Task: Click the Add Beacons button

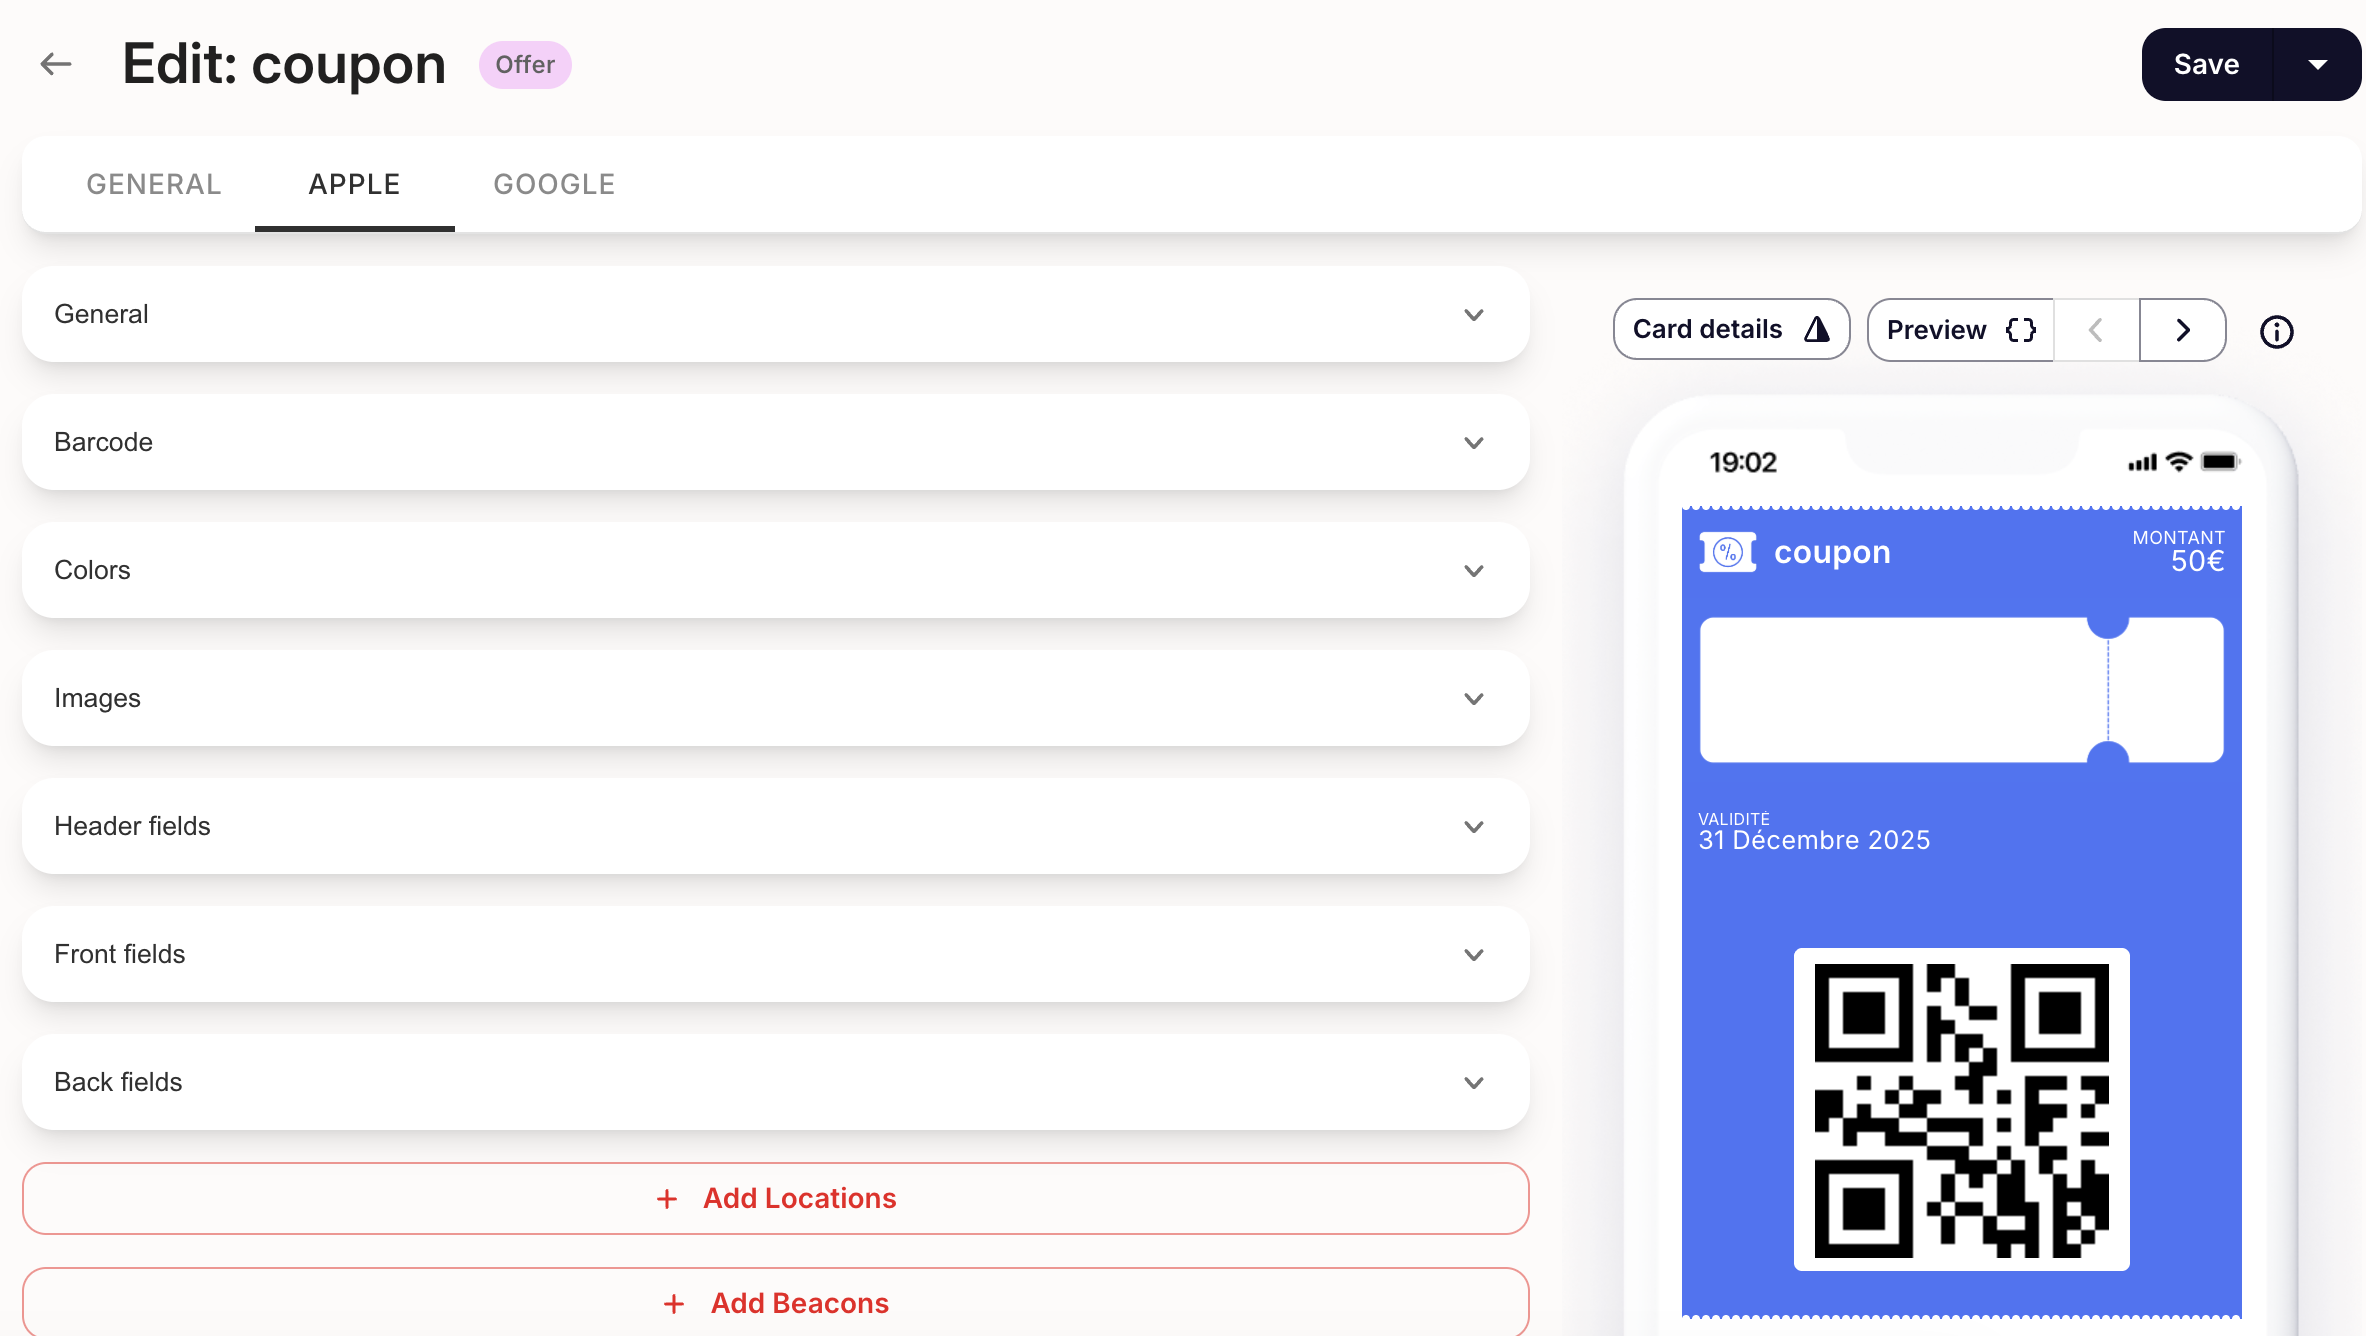Action: coord(775,1303)
